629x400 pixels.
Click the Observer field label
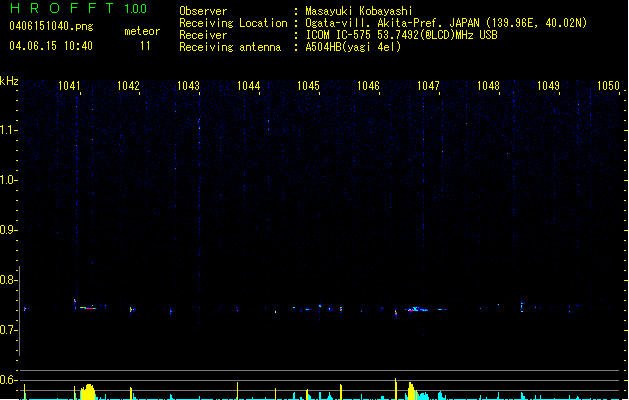coord(203,11)
